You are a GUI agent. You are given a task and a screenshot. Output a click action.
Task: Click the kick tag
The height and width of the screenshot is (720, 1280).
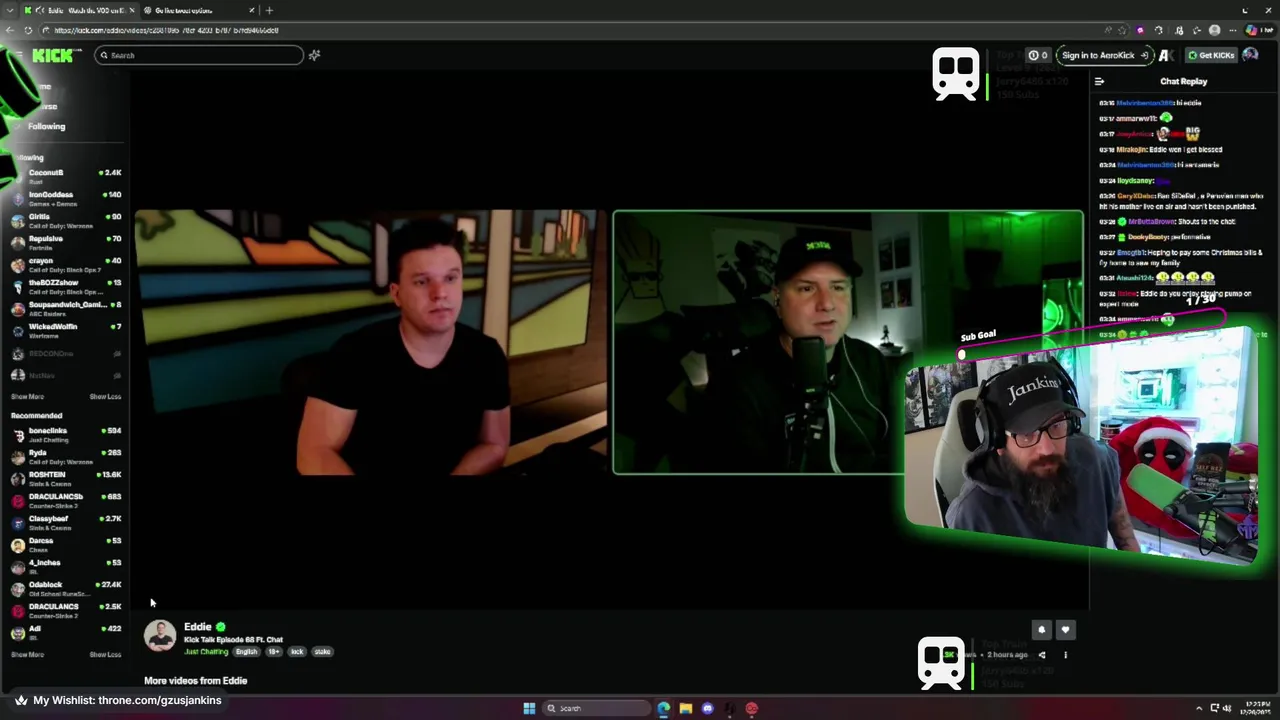coord(297,652)
